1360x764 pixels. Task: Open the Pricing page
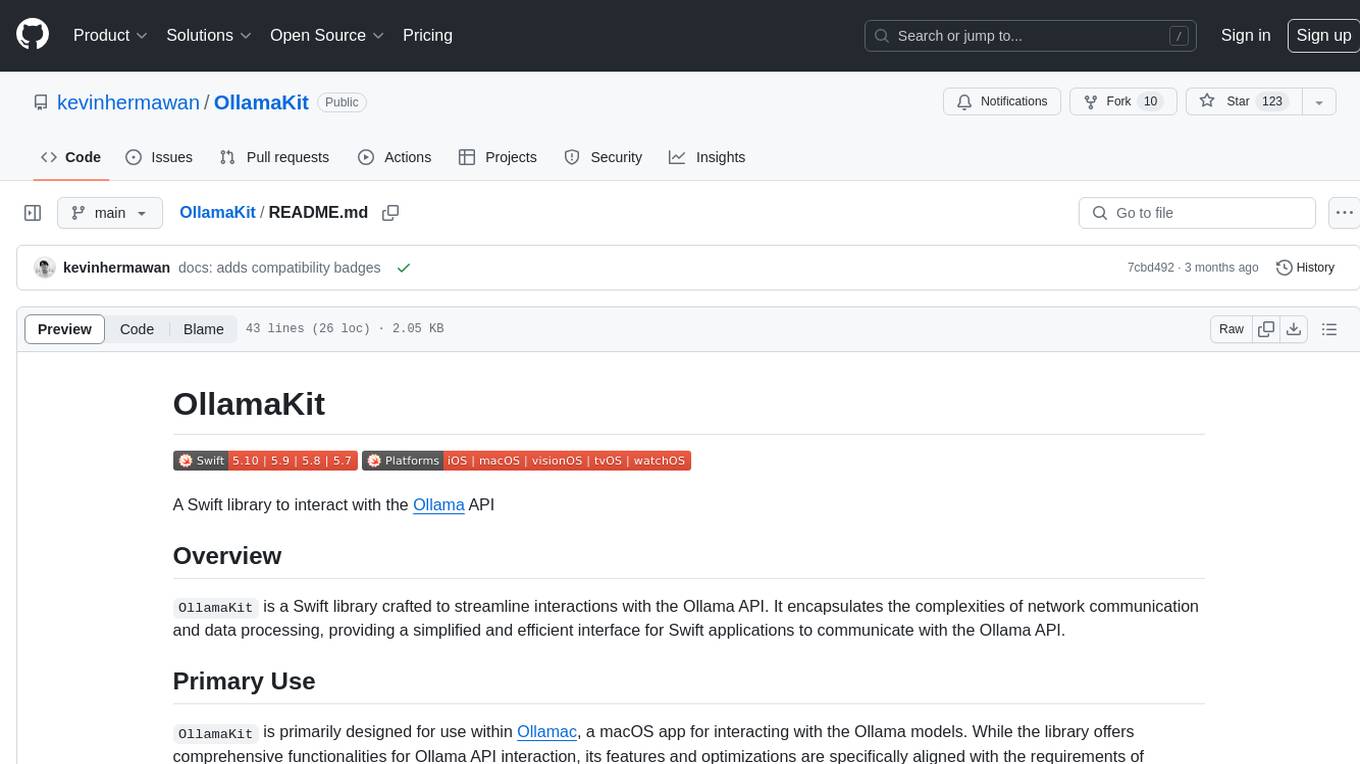click(x=427, y=35)
